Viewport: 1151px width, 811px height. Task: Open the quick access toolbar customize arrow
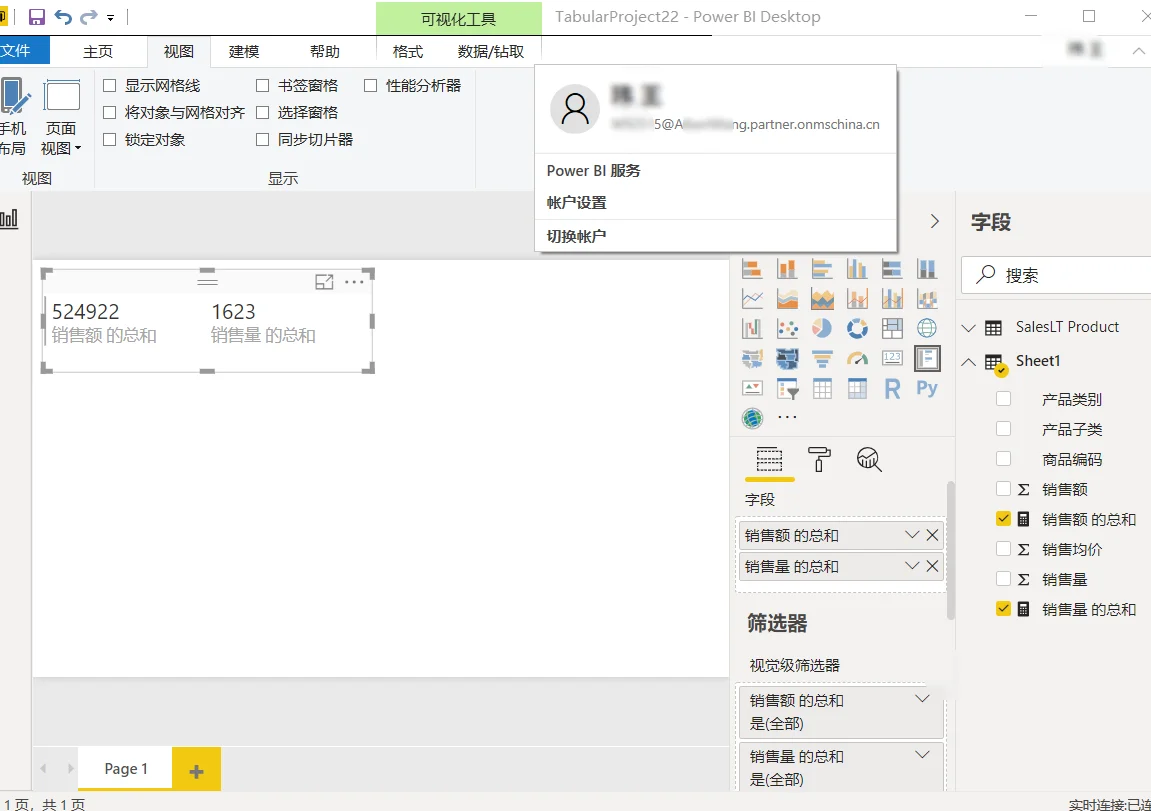click(111, 18)
